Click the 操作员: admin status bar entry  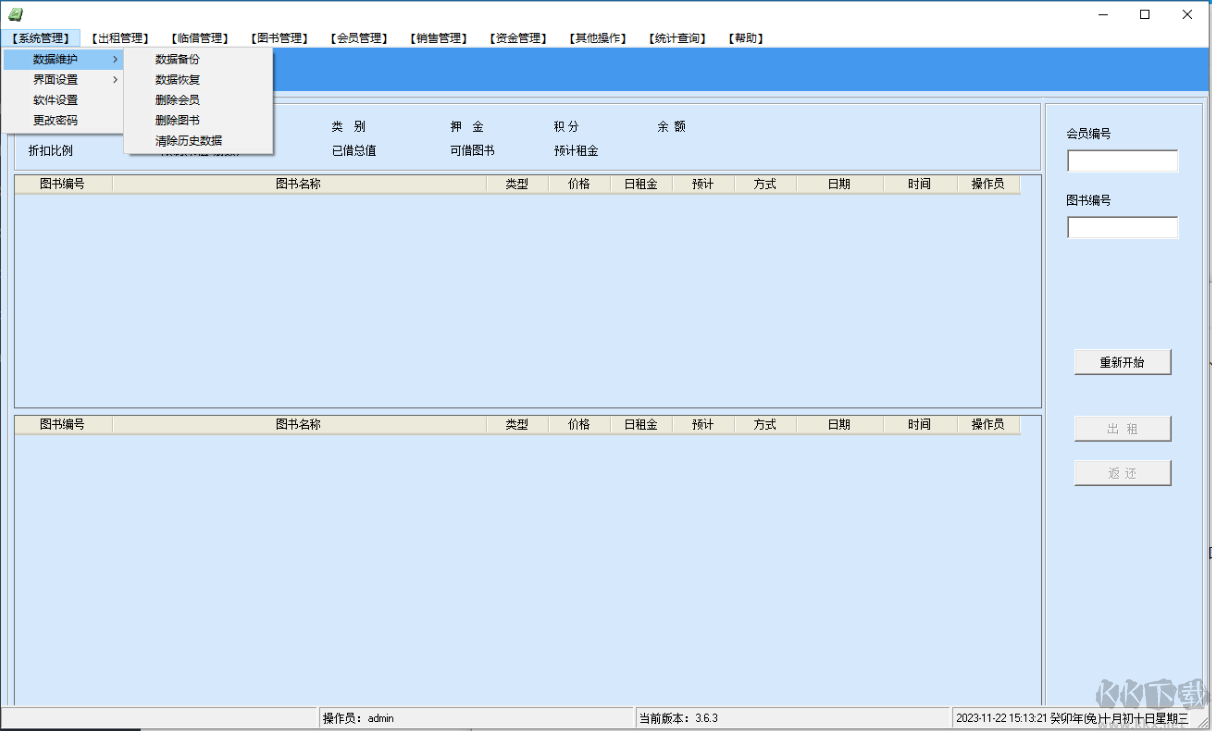pos(476,718)
